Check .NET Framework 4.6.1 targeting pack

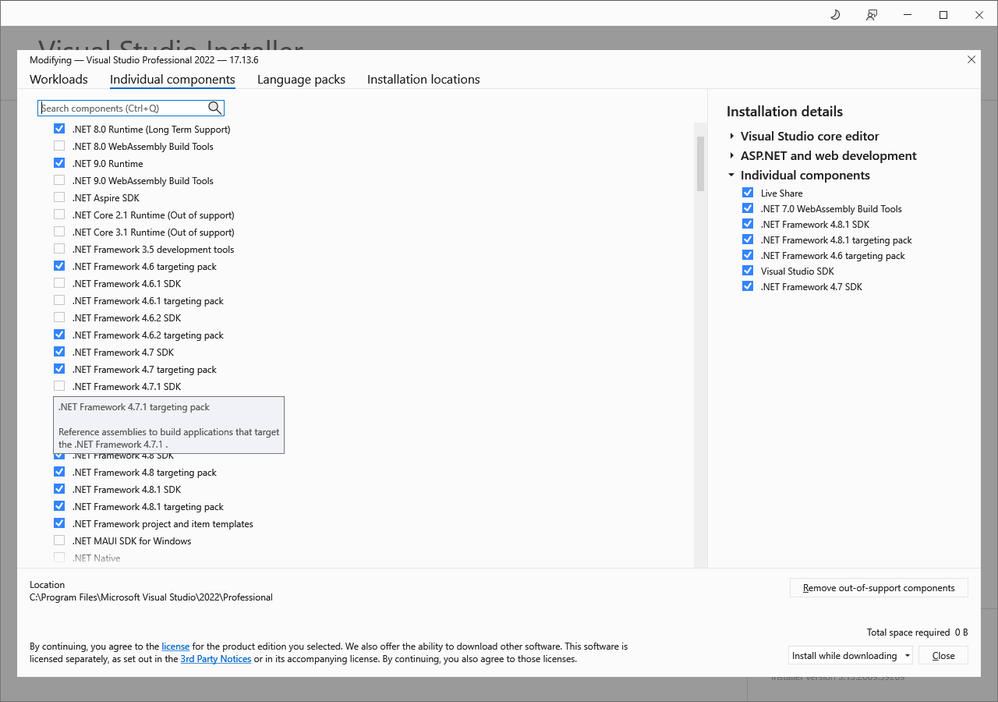(59, 301)
